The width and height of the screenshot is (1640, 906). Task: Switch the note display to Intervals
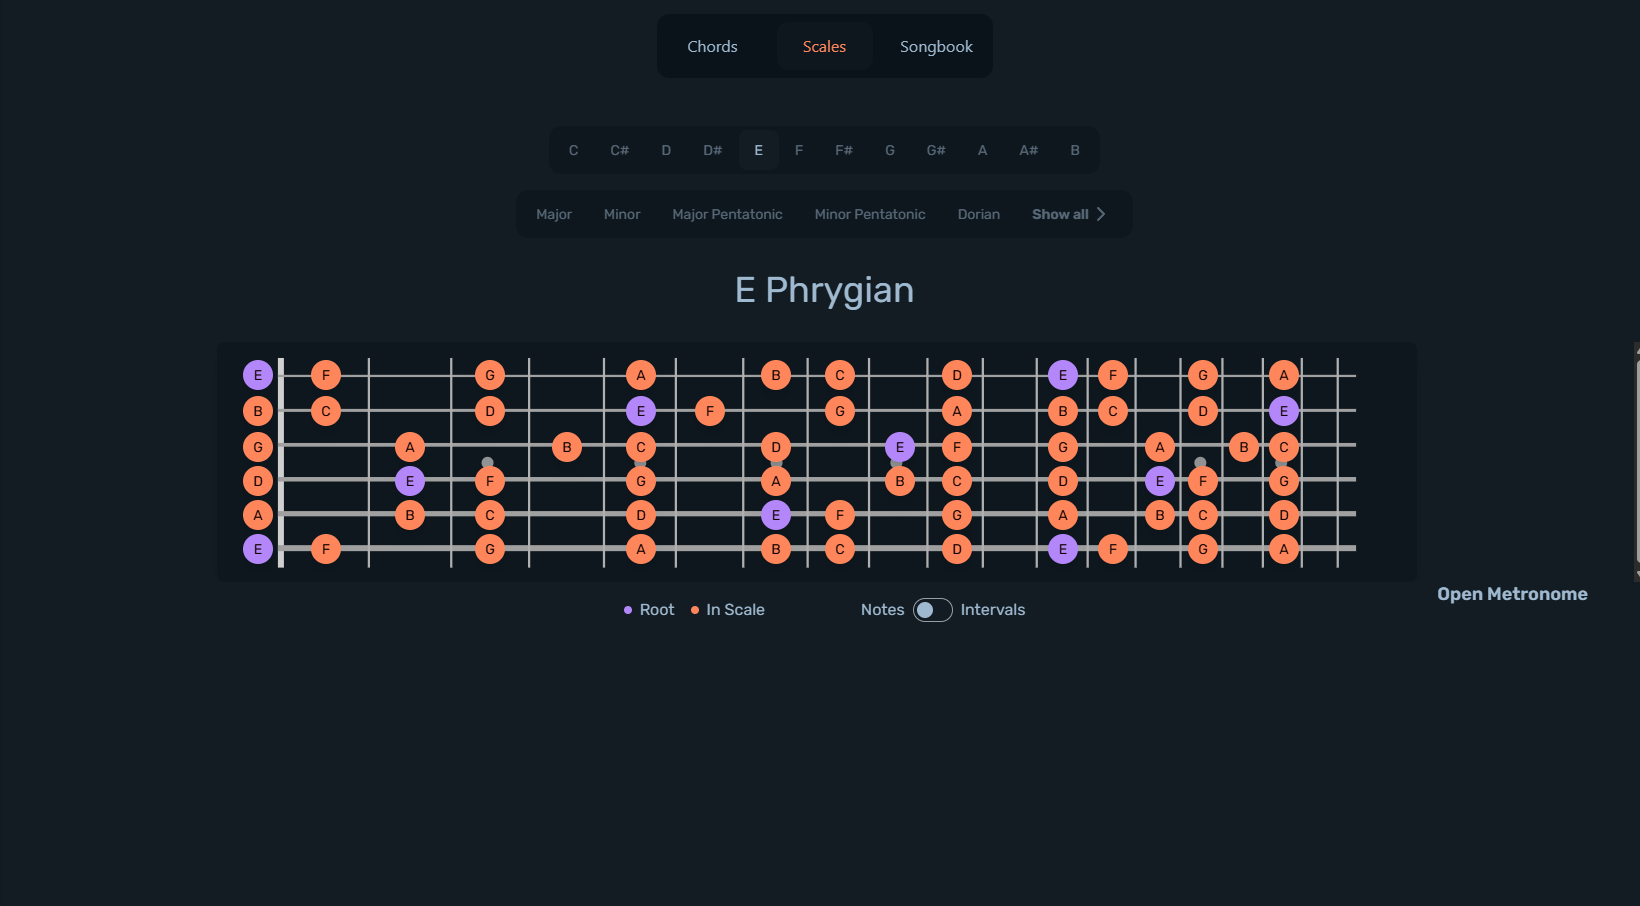point(933,610)
